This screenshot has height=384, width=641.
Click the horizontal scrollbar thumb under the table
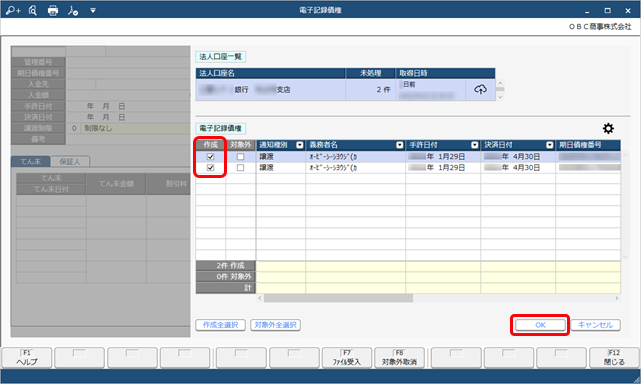[338, 299]
